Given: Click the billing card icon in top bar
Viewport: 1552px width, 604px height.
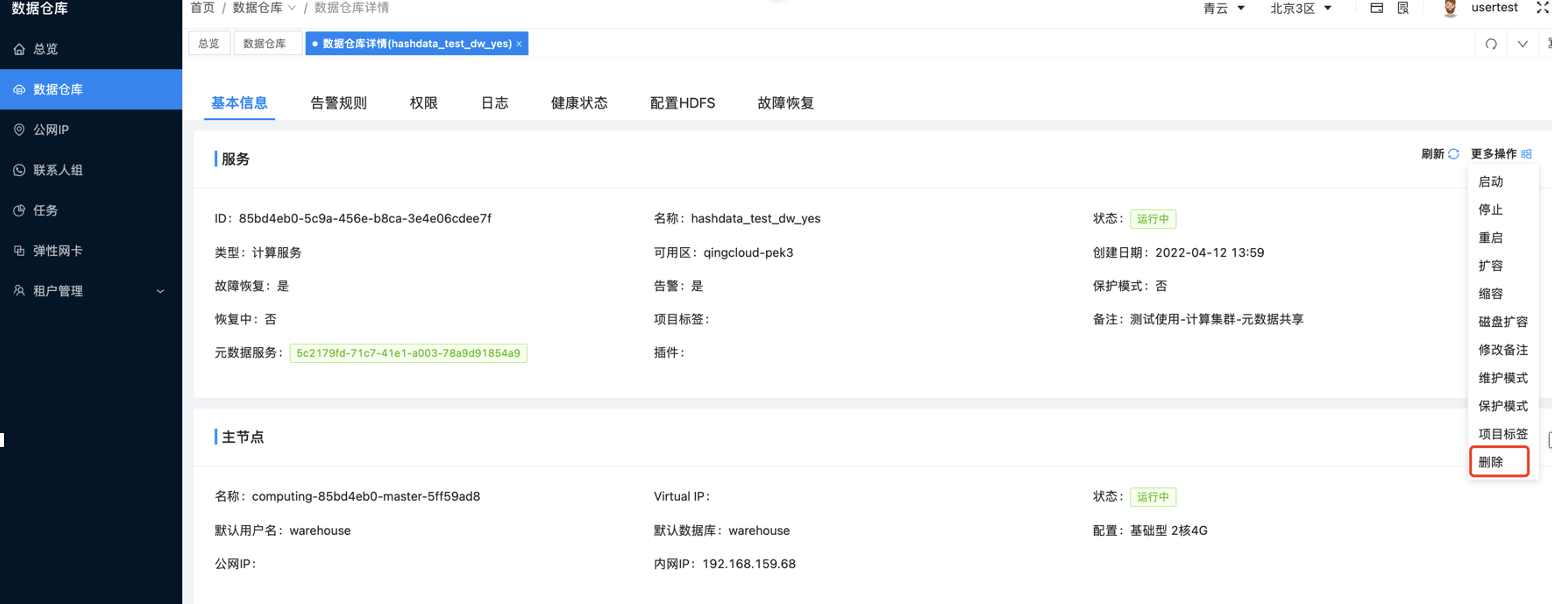Looking at the screenshot, I should click(x=1376, y=8).
